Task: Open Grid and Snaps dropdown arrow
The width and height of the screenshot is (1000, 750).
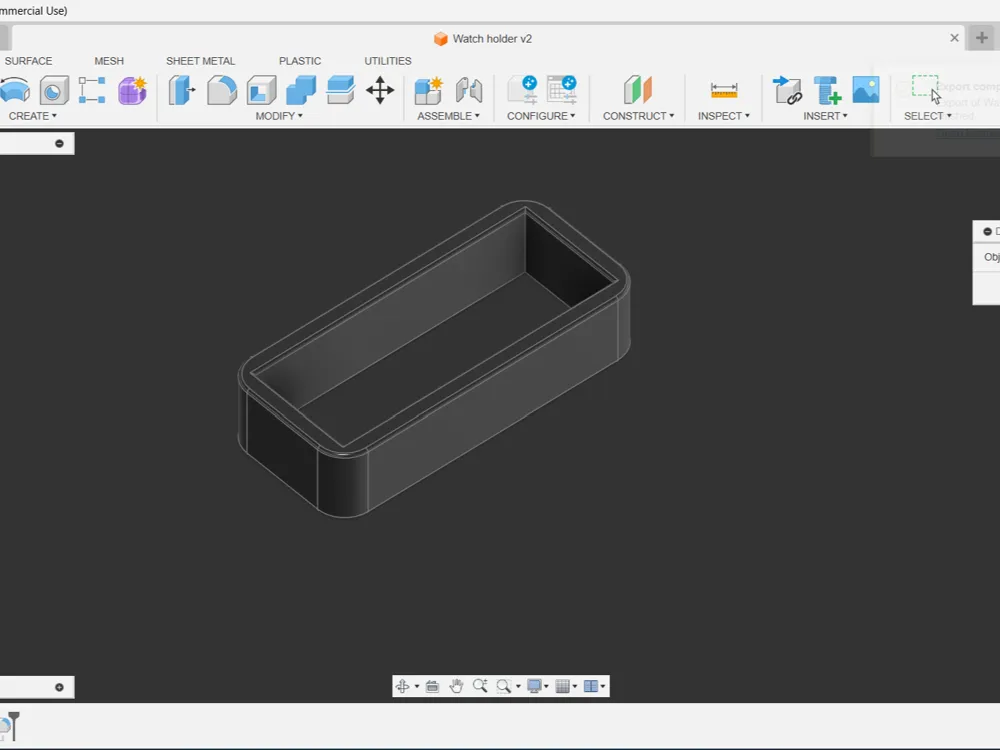Action: pos(575,687)
